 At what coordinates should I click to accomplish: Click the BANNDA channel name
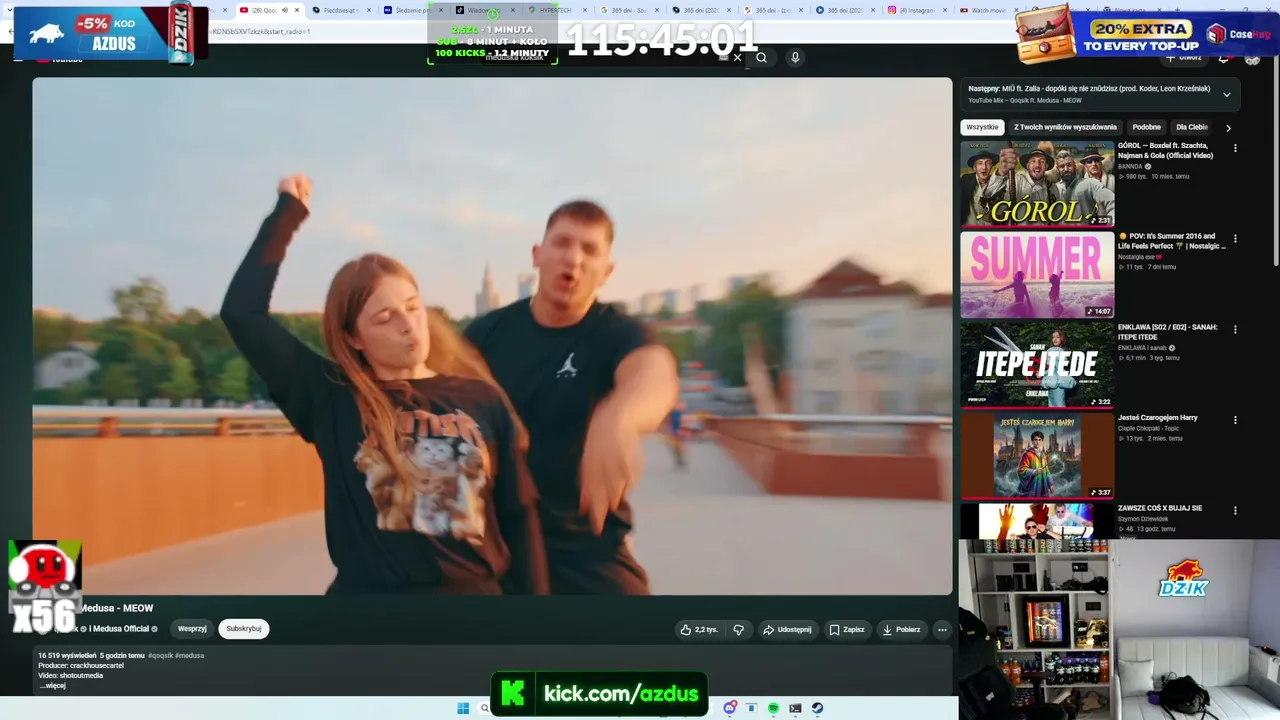point(1131,166)
